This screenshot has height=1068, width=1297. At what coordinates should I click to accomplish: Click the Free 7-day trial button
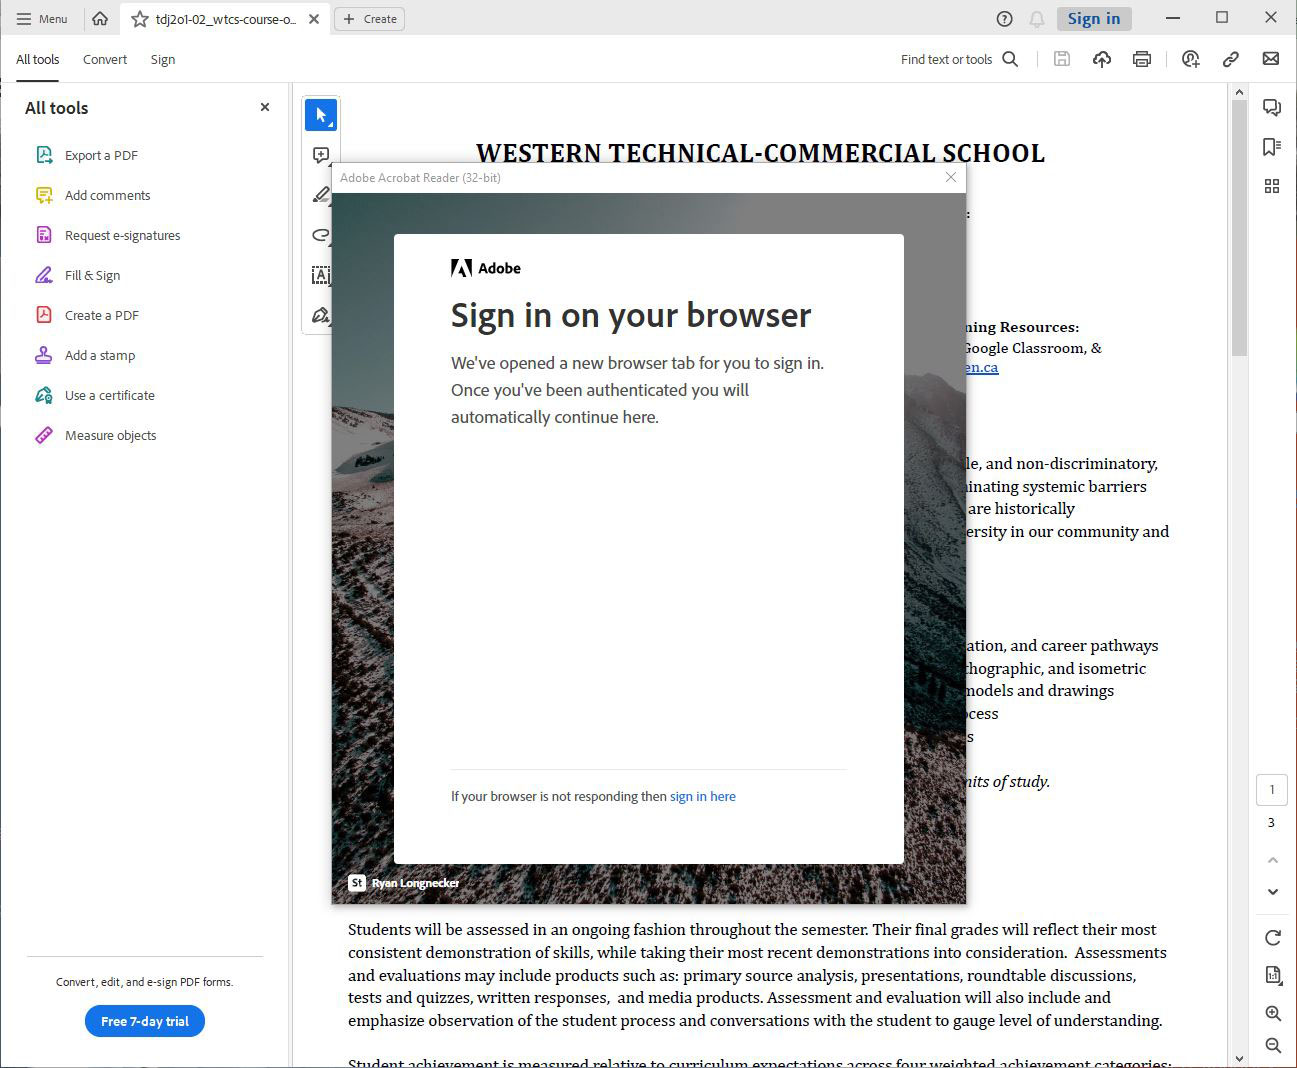145,1021
